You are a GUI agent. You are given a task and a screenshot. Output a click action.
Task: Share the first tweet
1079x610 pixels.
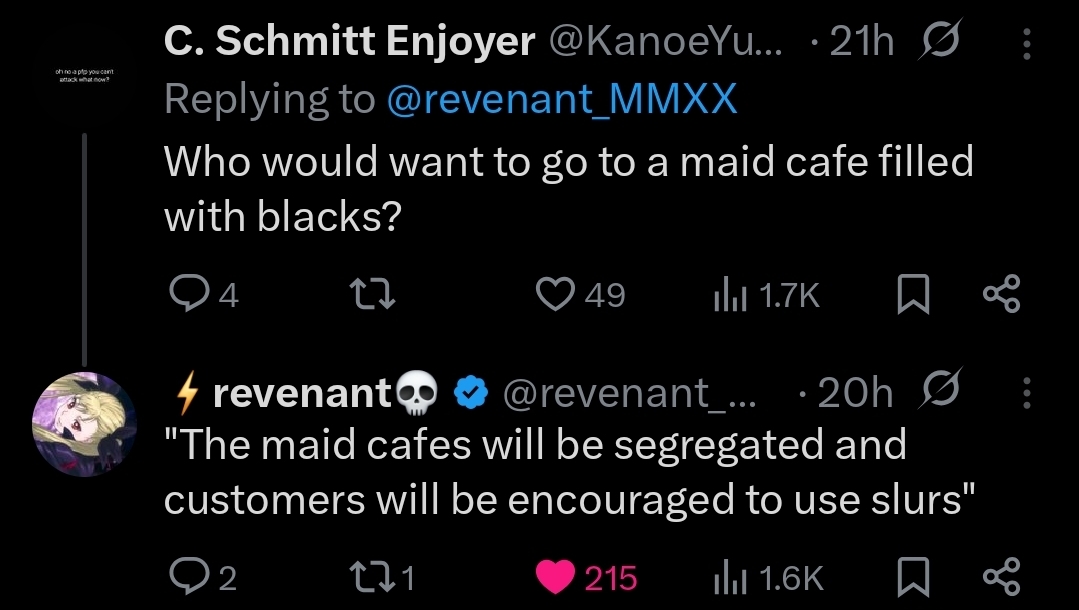[x=1001, y=295]
